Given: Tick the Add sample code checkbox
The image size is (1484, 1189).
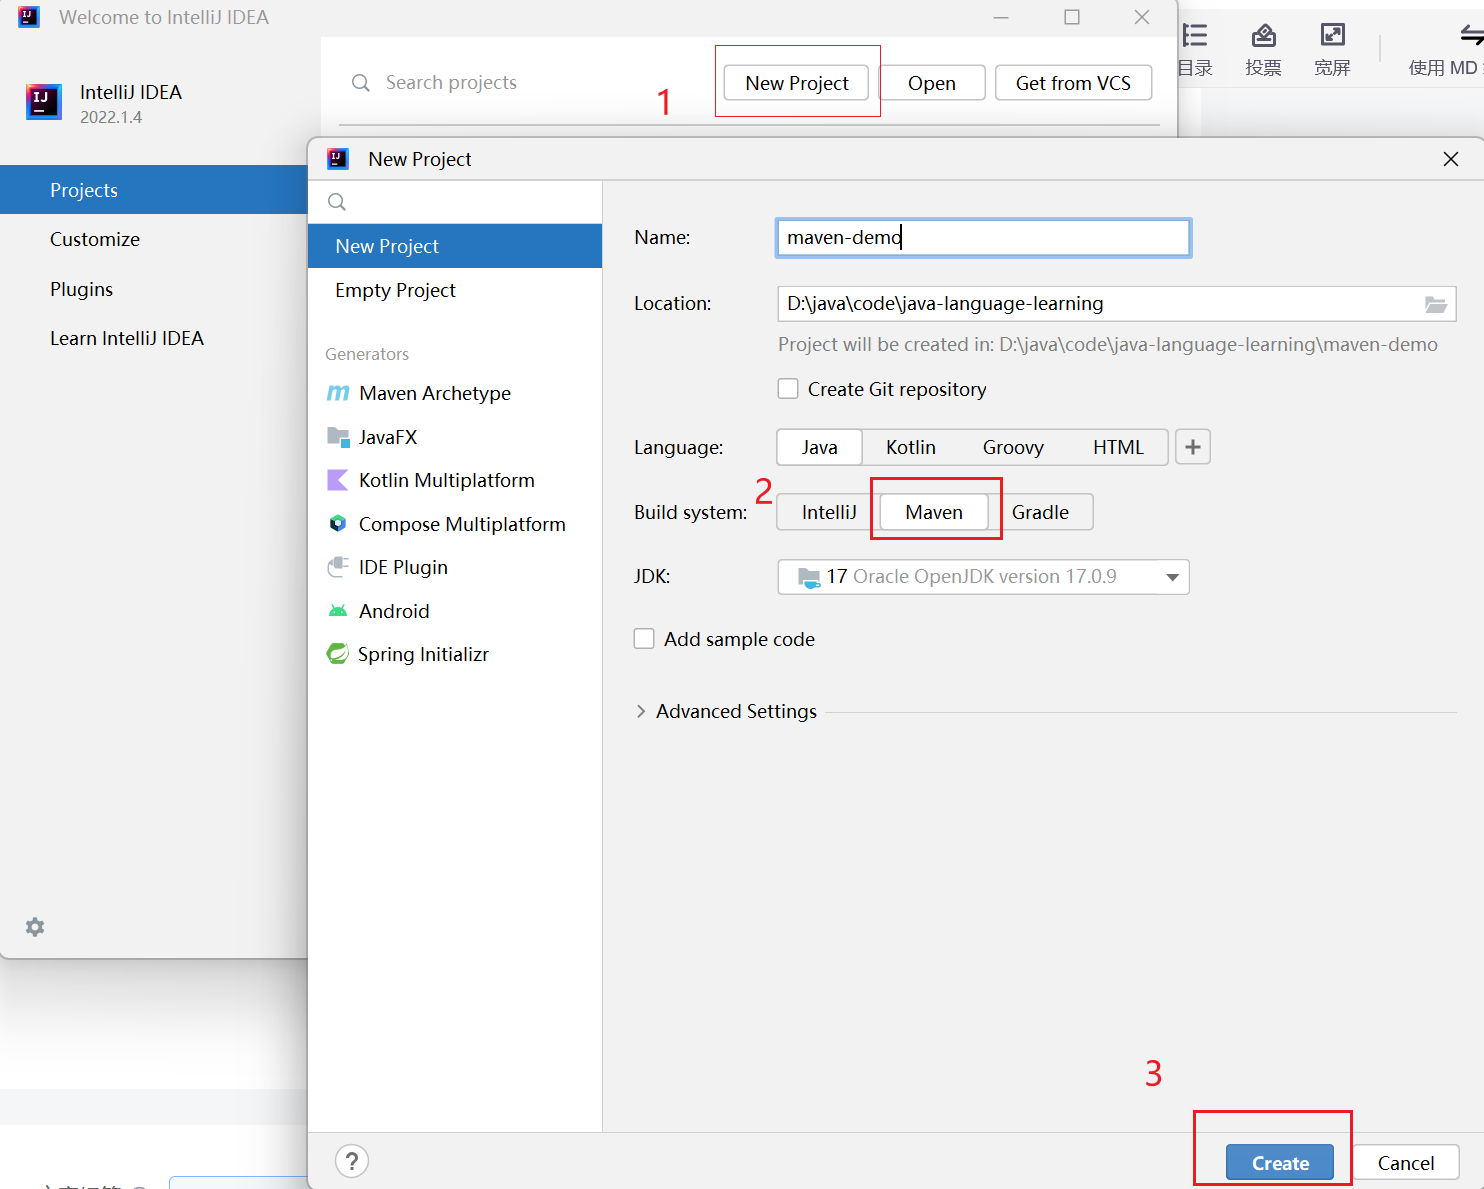Looking at the screenshot, I should (x=644, y=639).
